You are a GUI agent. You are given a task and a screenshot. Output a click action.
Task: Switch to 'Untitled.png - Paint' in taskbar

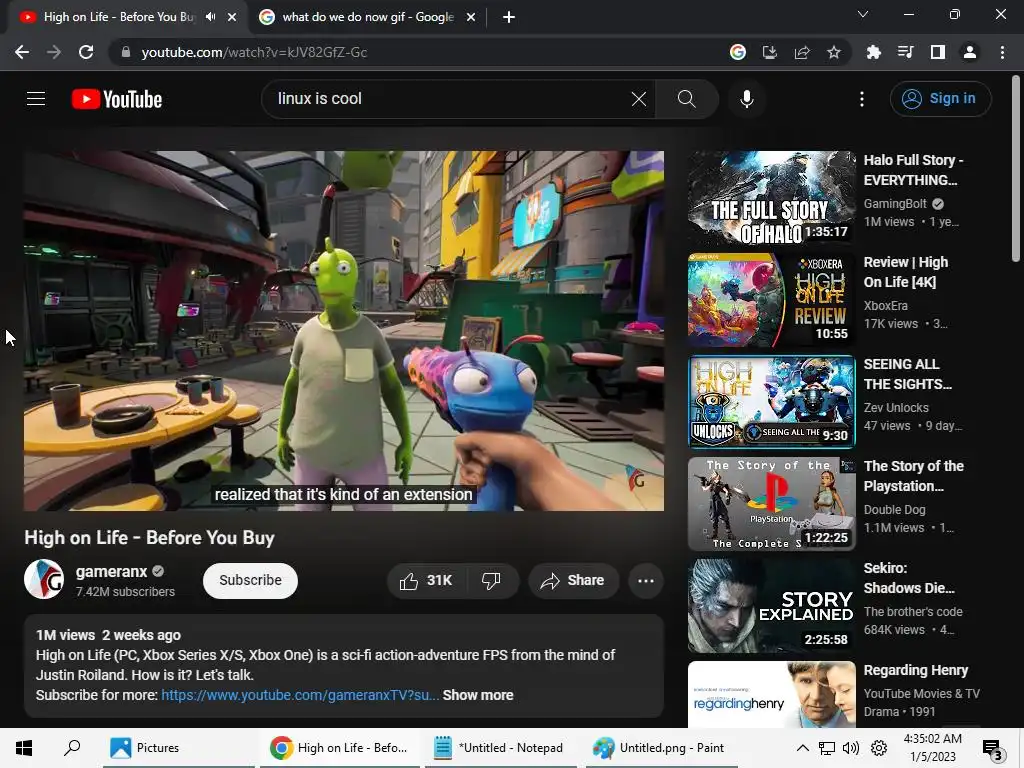tap(660, 748)
